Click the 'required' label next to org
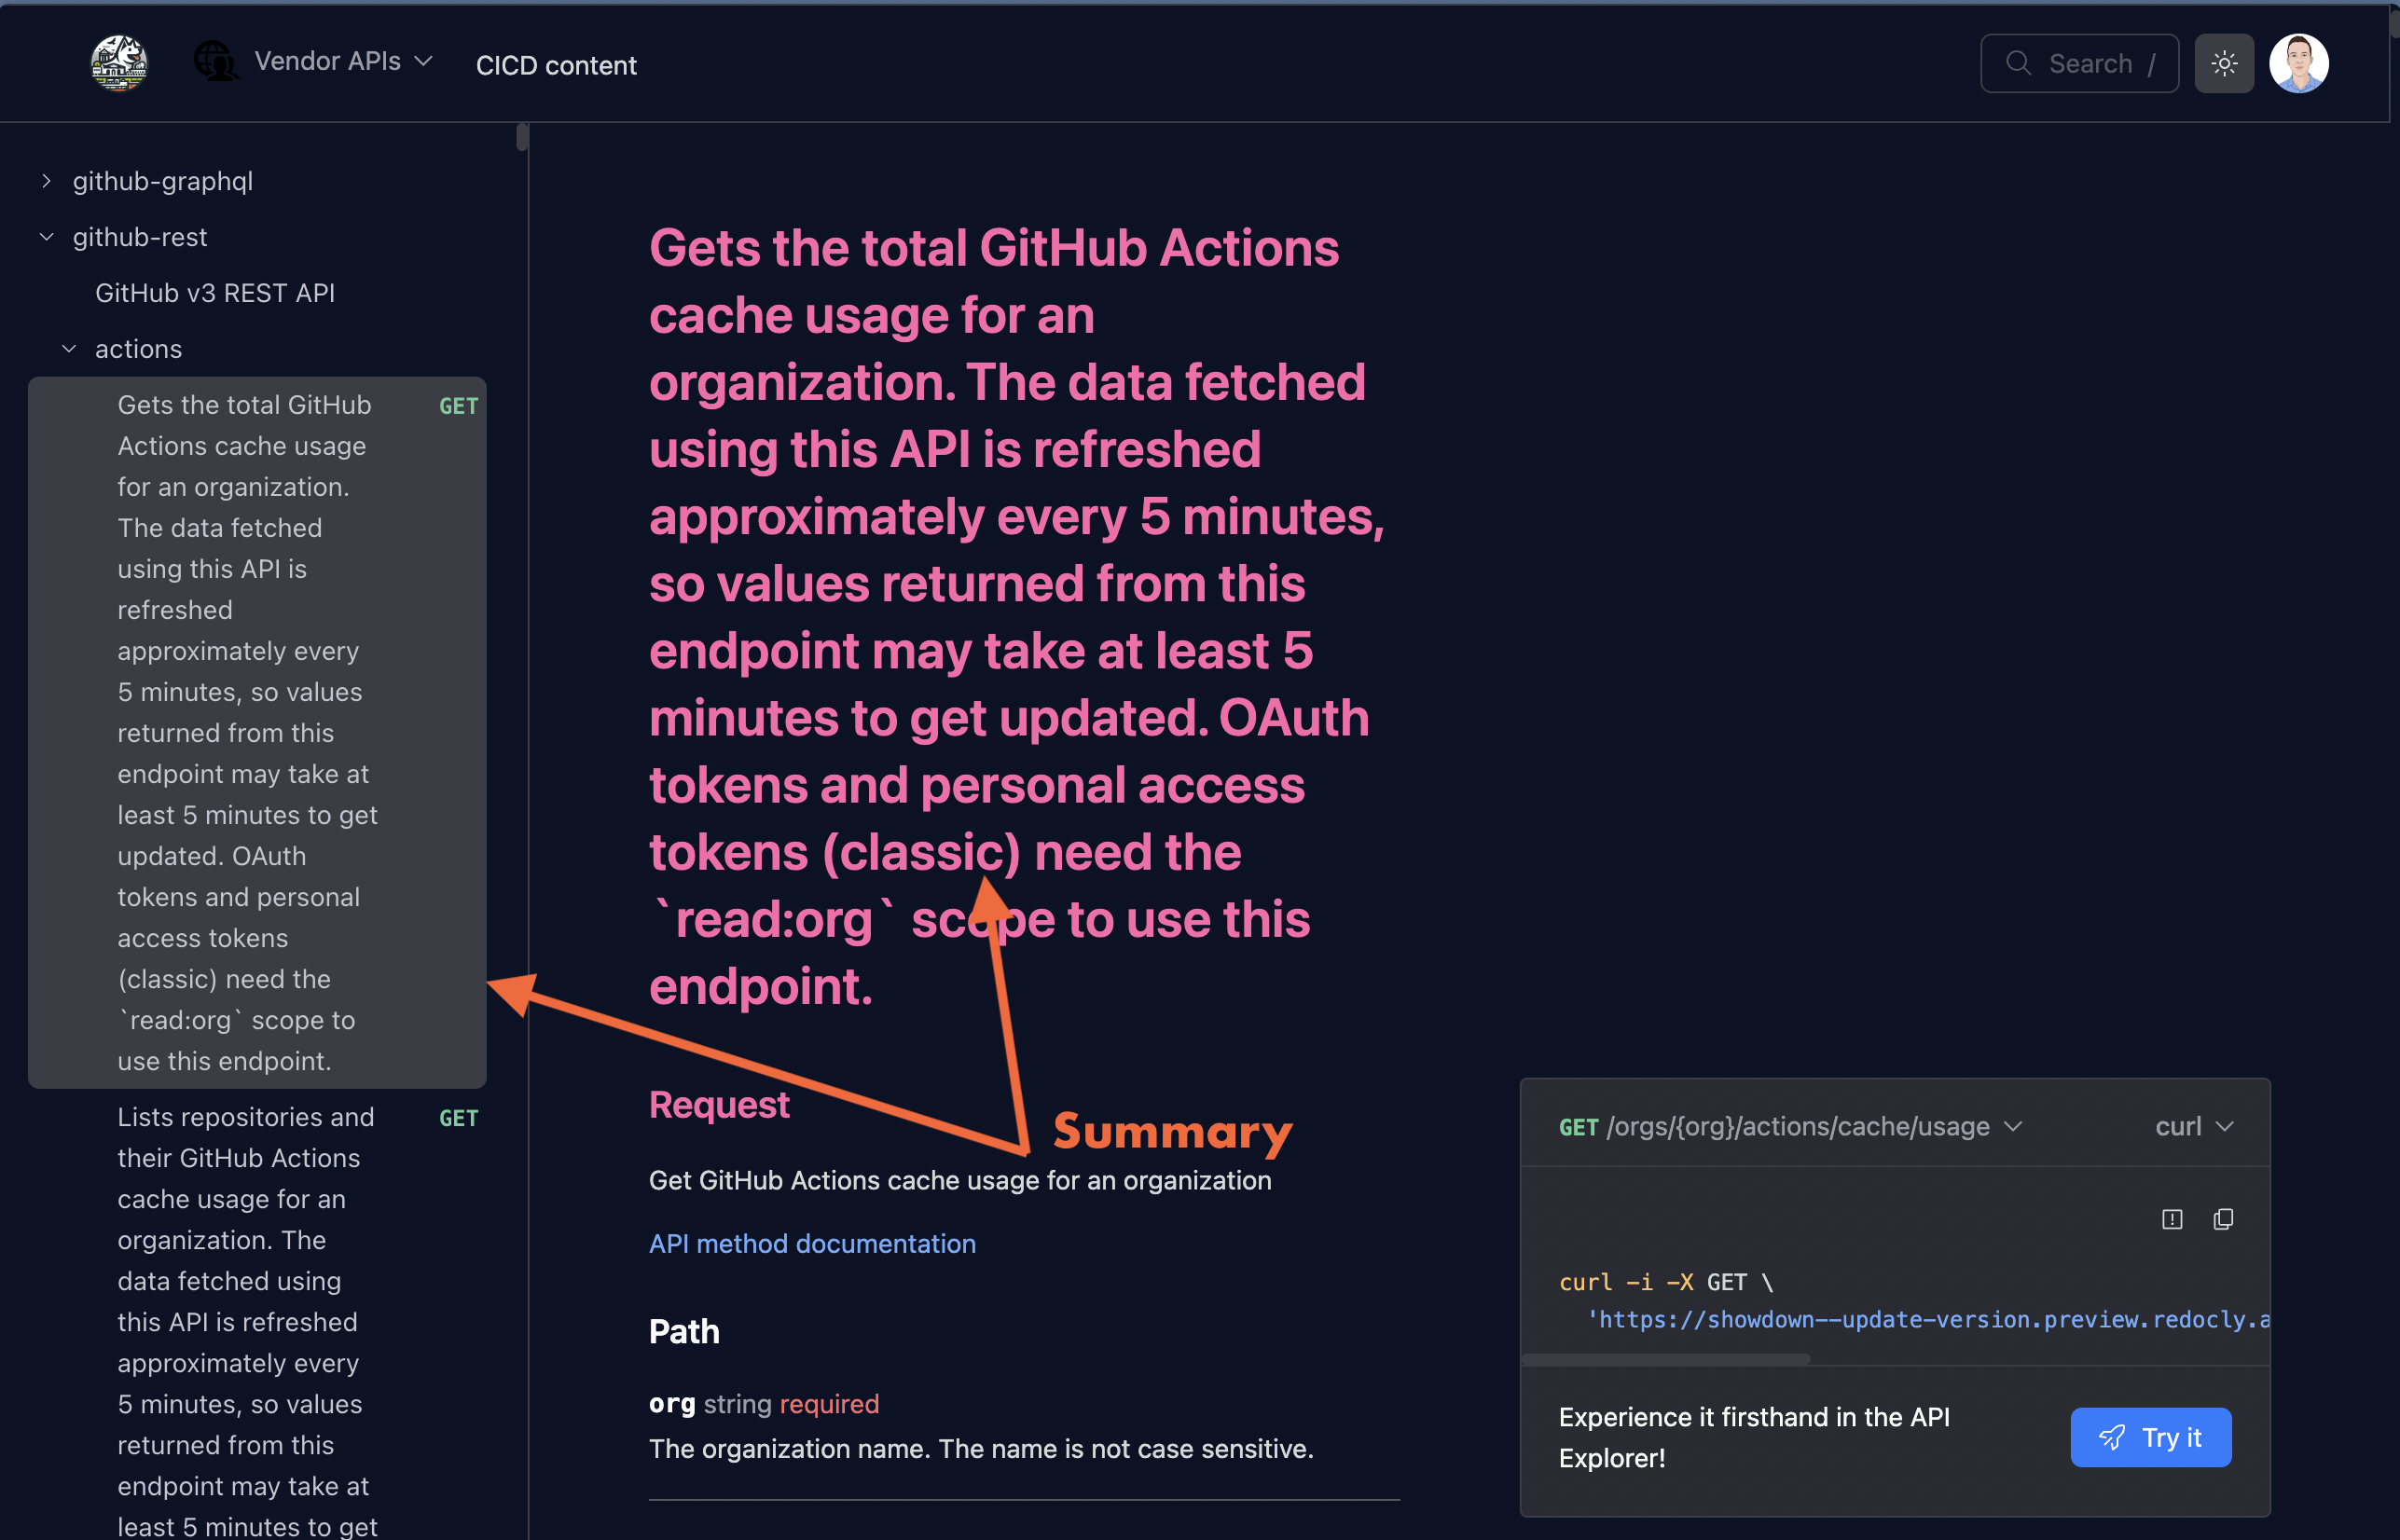Viewport: 2400px width, 1540px height. 829,1403
